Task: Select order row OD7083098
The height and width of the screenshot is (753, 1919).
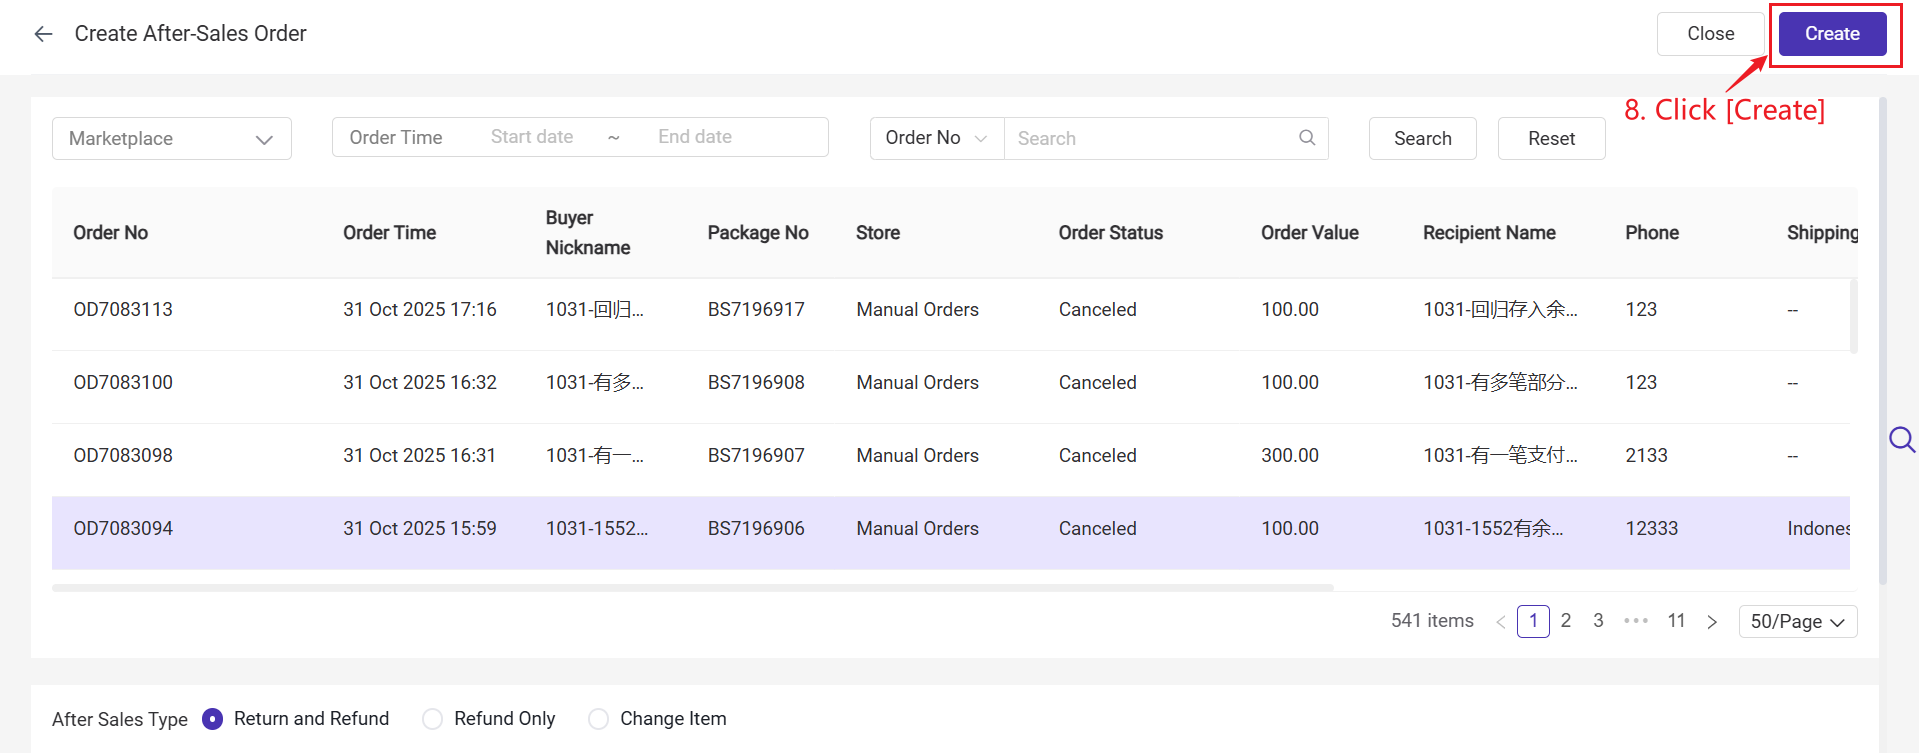Action: pos(123,456)
